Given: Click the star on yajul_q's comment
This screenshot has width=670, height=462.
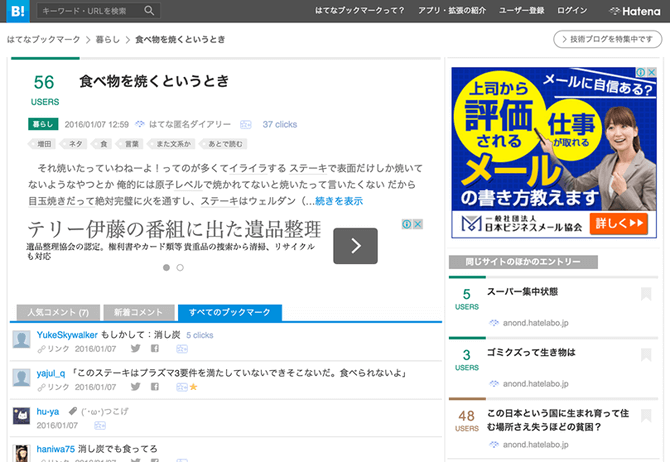Looking at the screenshot, I should (194, 386).
